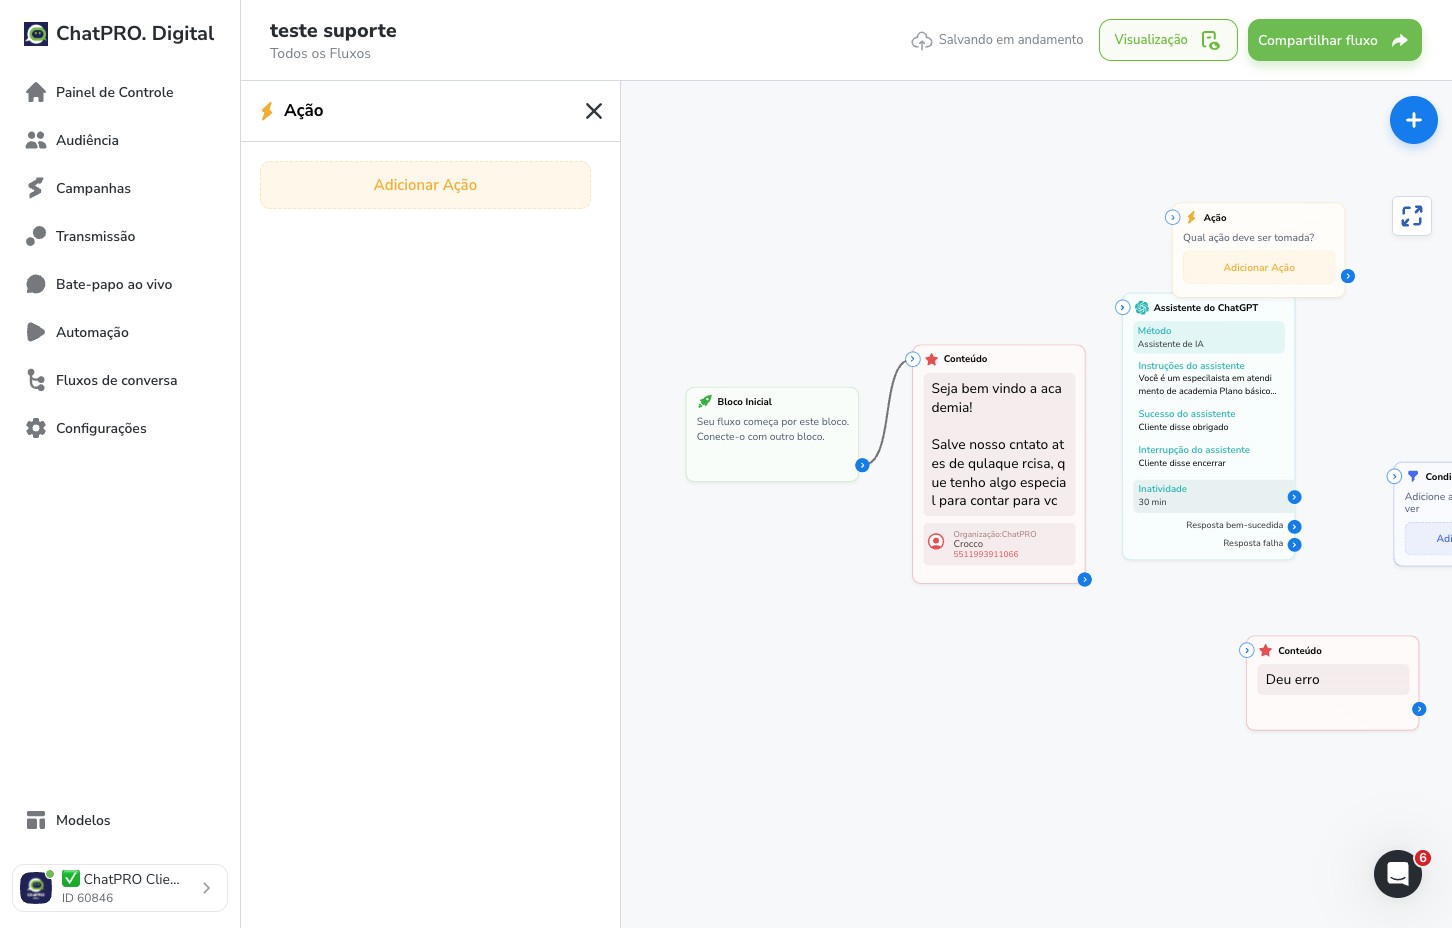Open Visualização preview button
Image resolution: width=1452 pixels, height=928 pixels.
click(1168, 40)
